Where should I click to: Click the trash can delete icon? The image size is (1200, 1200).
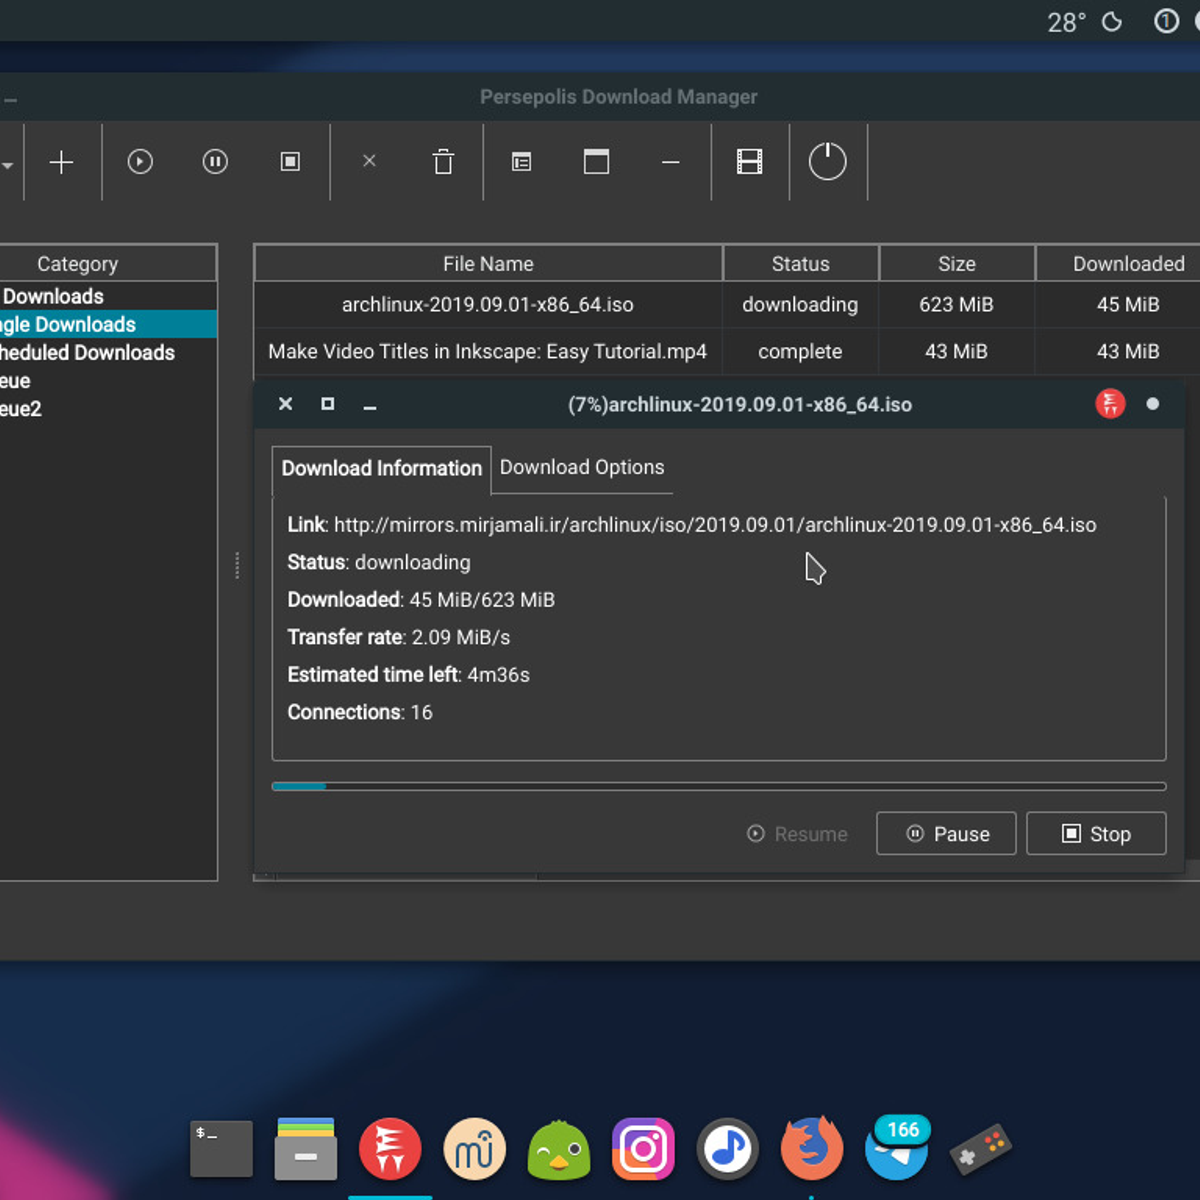pos(443,162)
